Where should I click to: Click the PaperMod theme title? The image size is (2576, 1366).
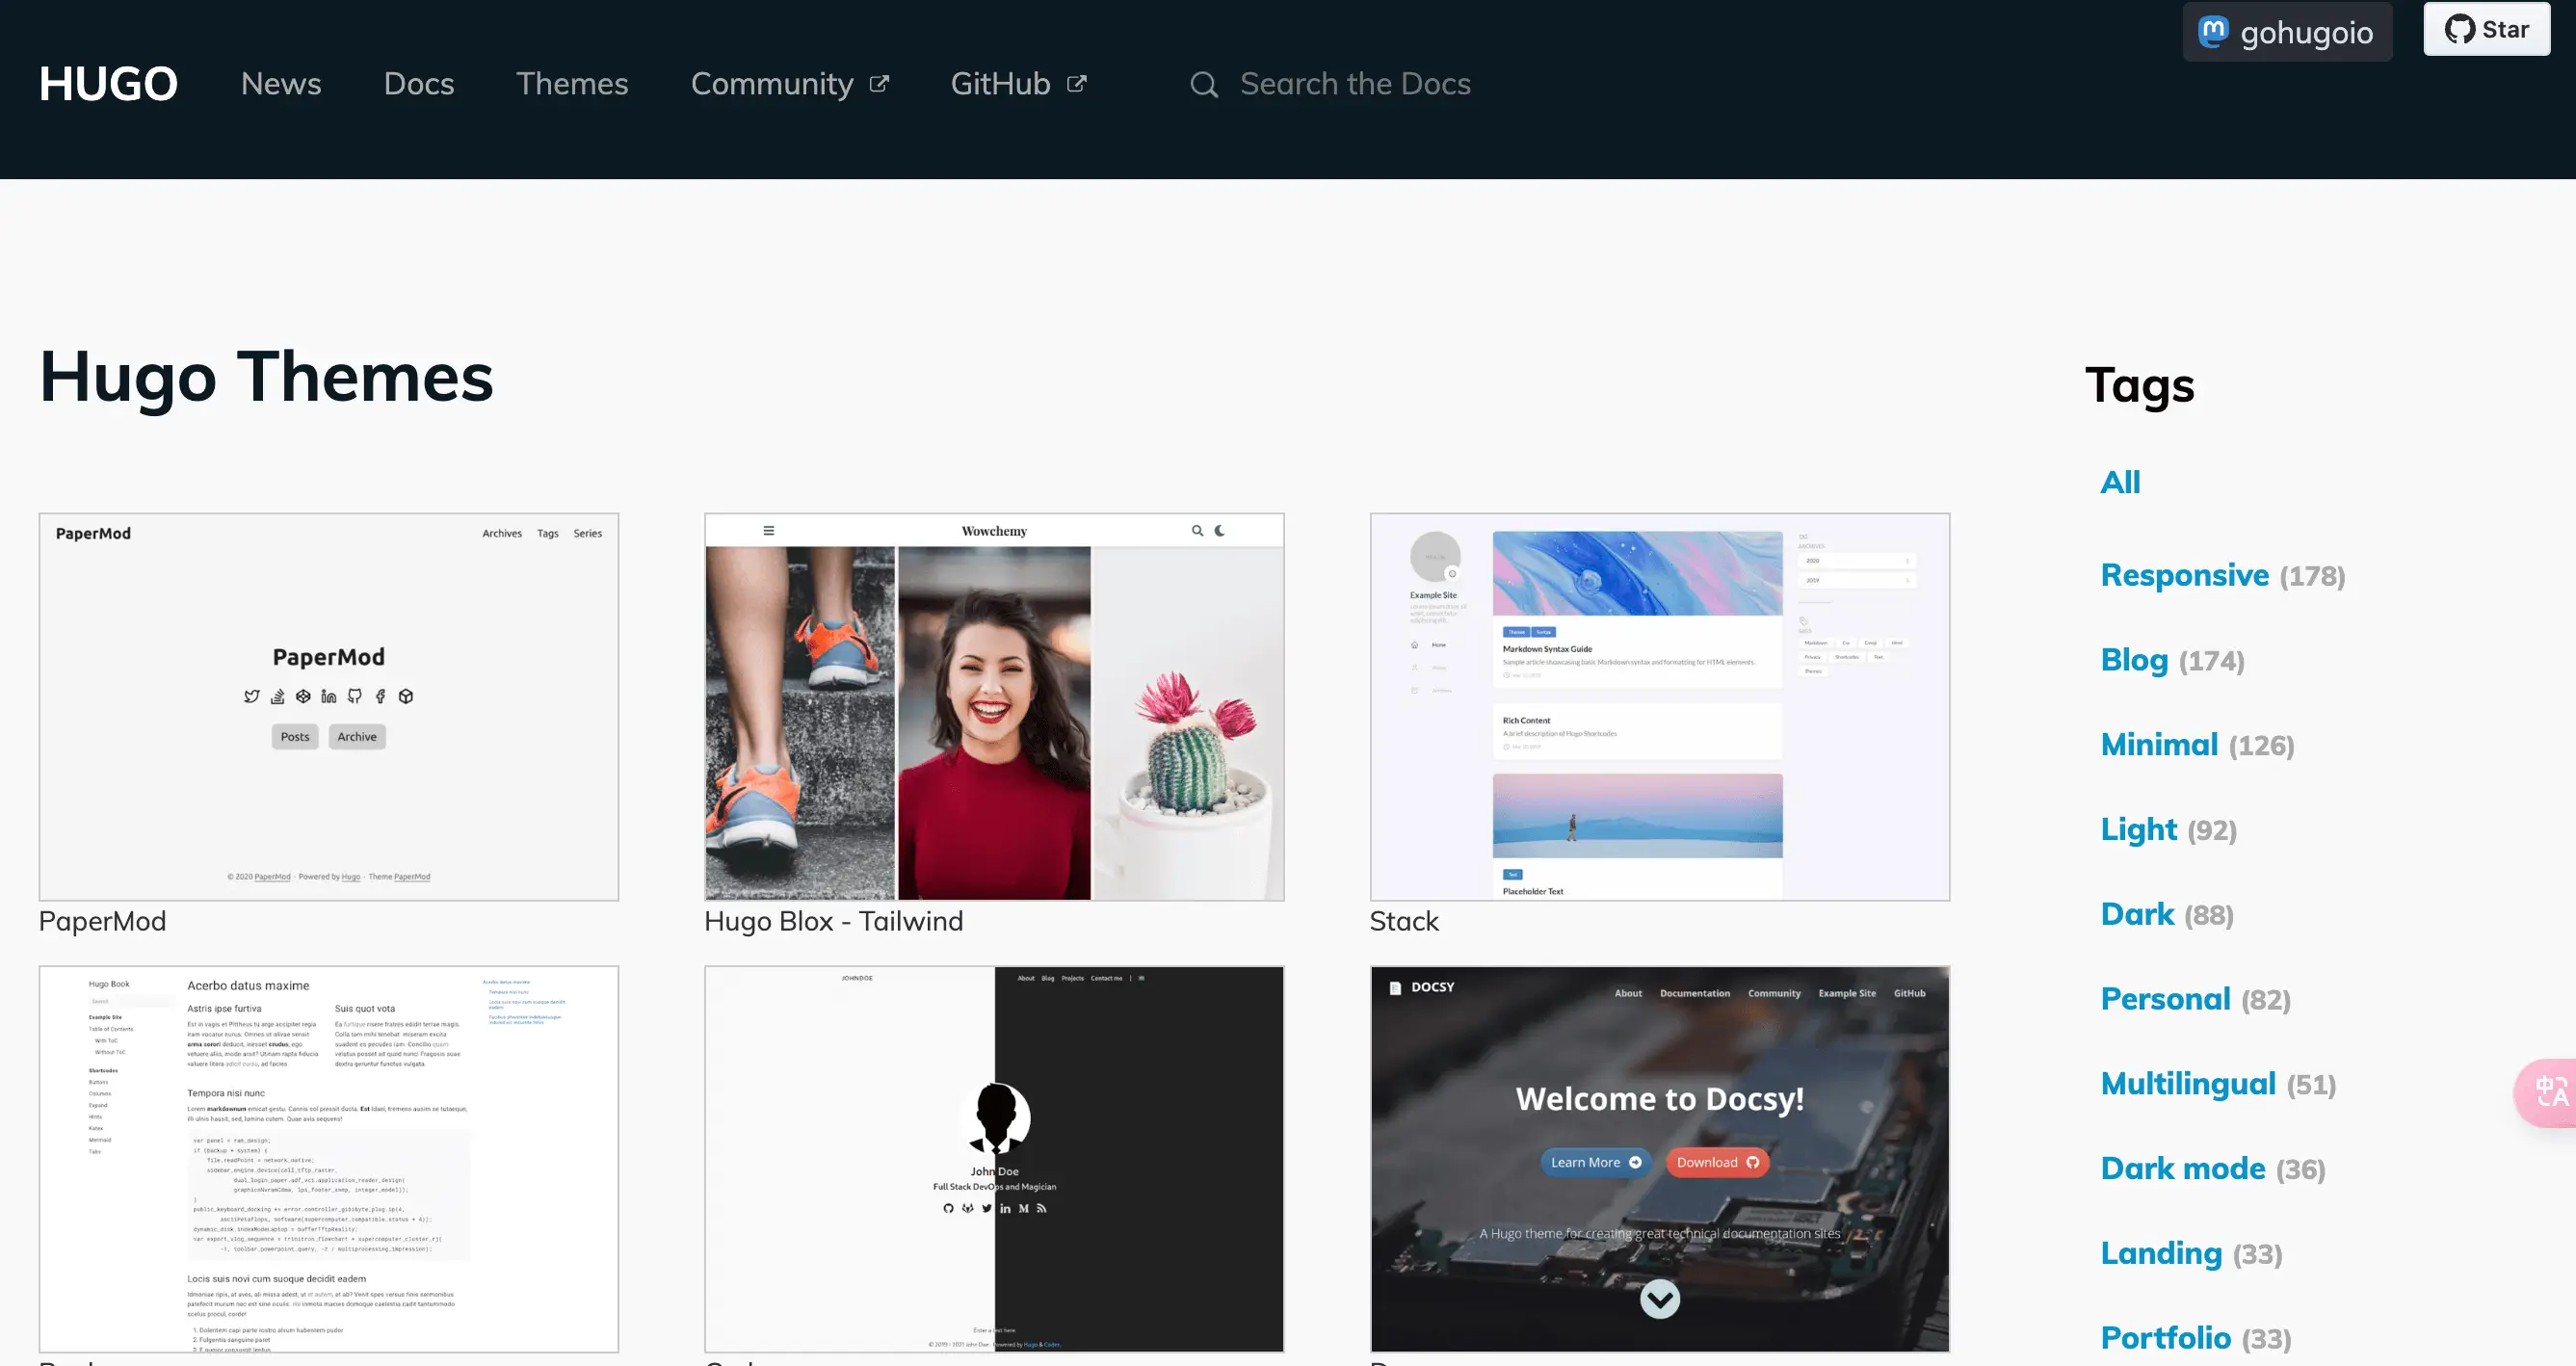102,921
